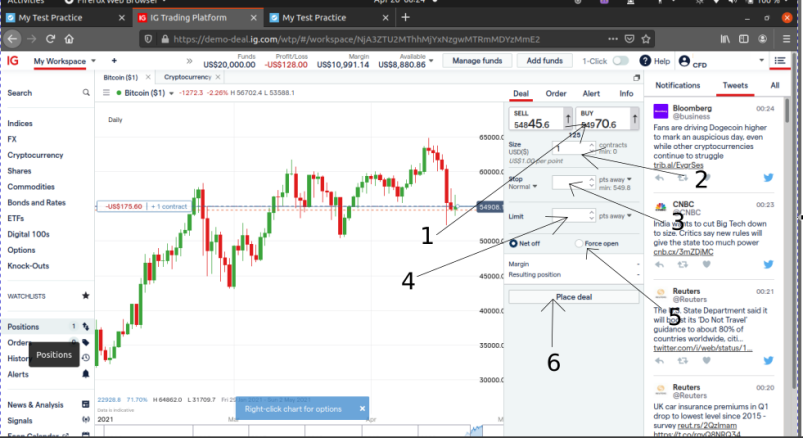Retweet the CNBC tweet

click(x=682, y=265)
